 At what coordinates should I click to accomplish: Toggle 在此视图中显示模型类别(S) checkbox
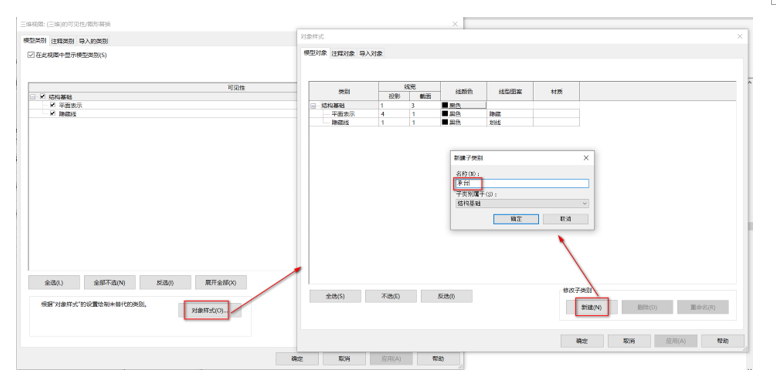coord(31,55)
